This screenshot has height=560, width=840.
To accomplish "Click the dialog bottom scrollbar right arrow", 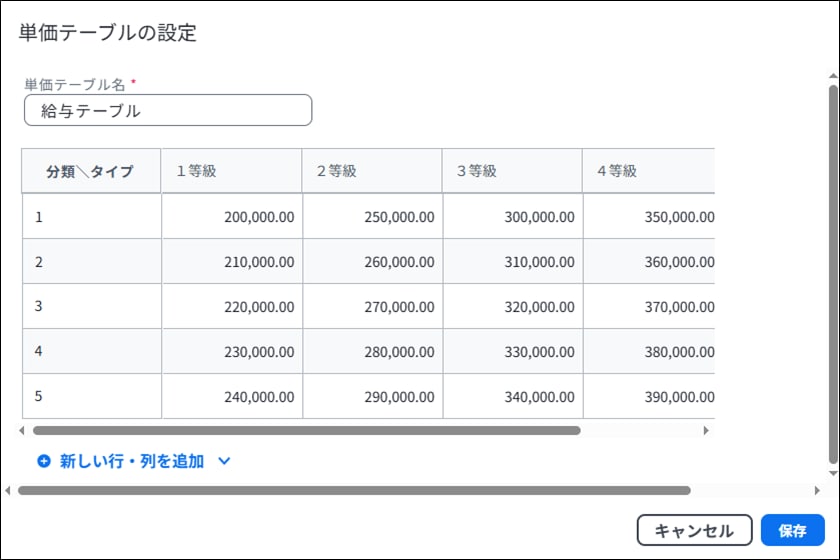I will pos(817,490).
